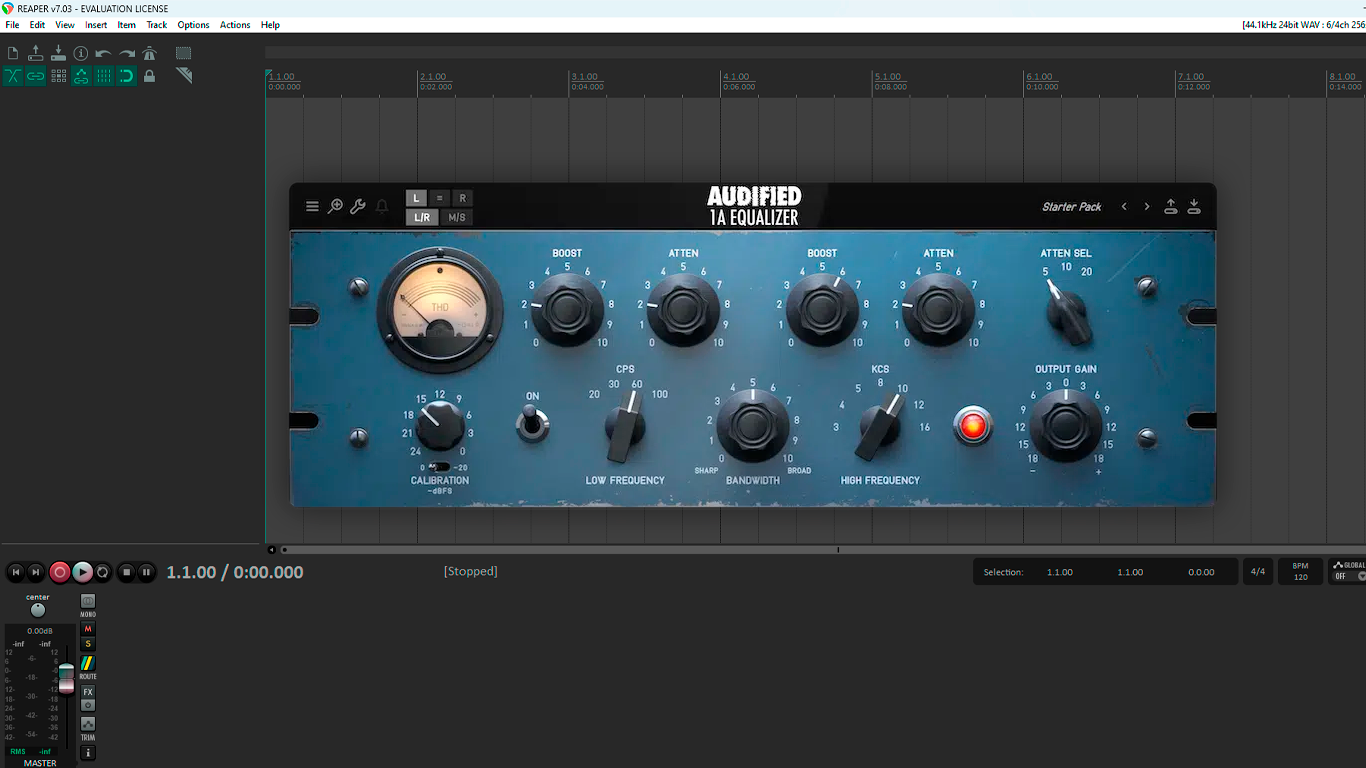Click the ATTEN SEL selector knob
Screen dimensions: 1366x768
point(1067,315)
